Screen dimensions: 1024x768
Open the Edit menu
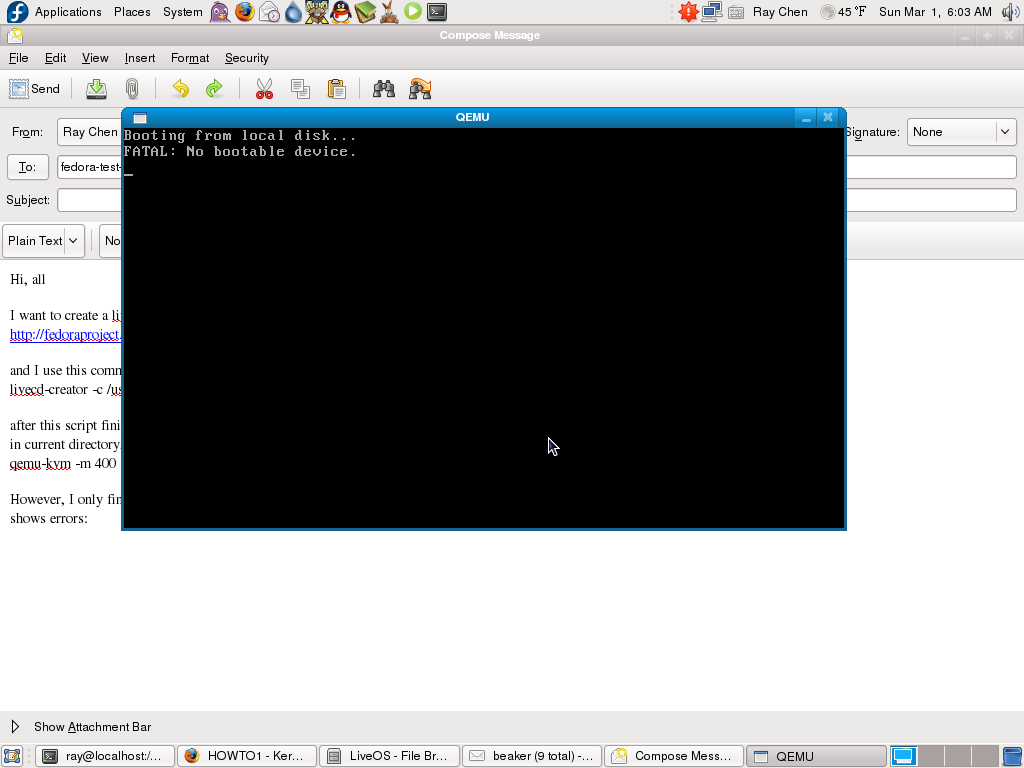(56, 58)
